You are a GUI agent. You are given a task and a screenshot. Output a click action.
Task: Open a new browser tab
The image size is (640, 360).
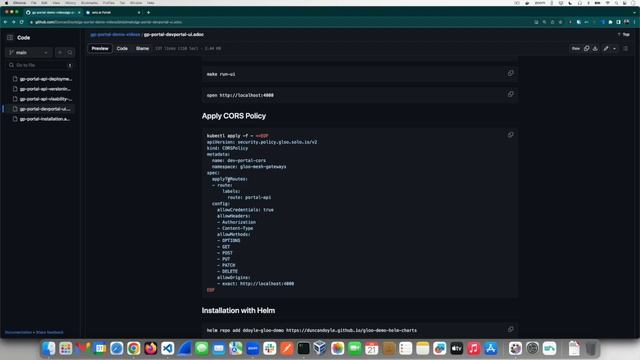pyautogui.click(x=148, y=13)
